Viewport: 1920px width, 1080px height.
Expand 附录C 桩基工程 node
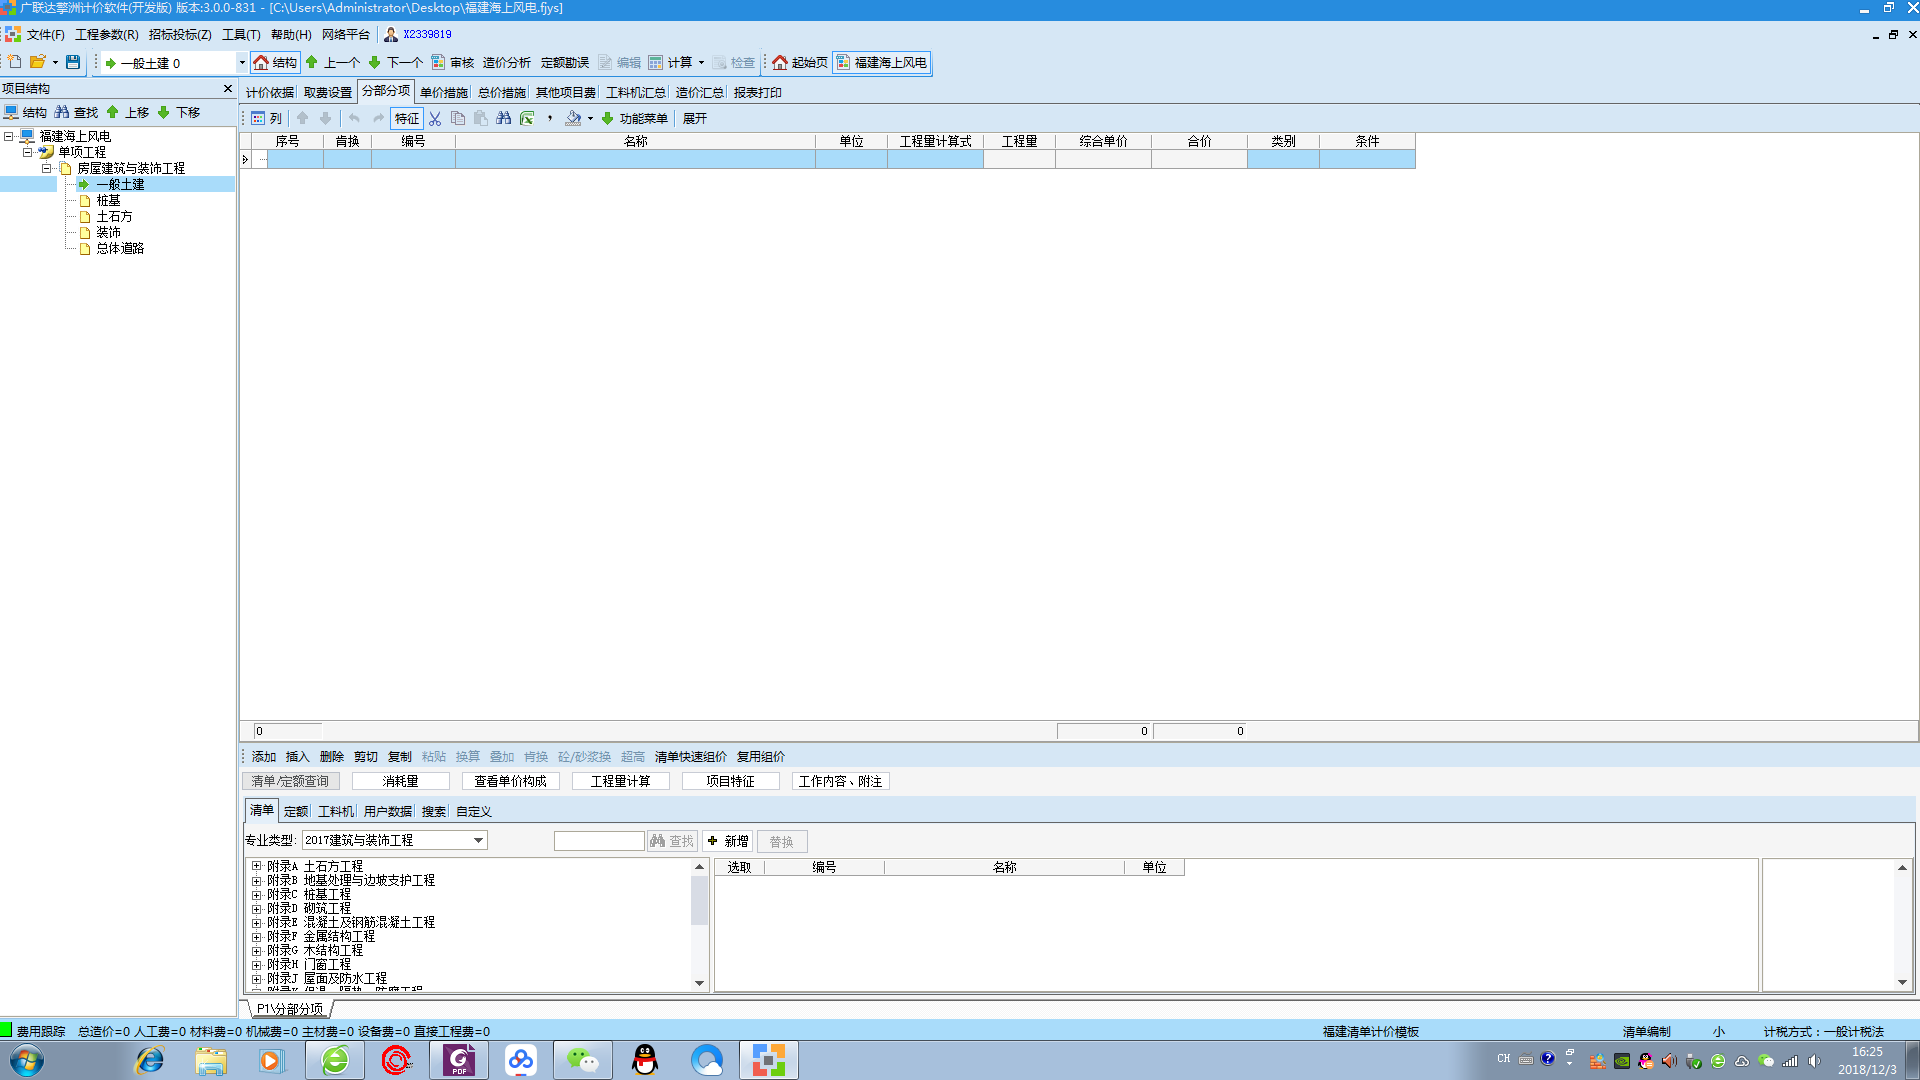pyautogui.click(x=257, y=894)
